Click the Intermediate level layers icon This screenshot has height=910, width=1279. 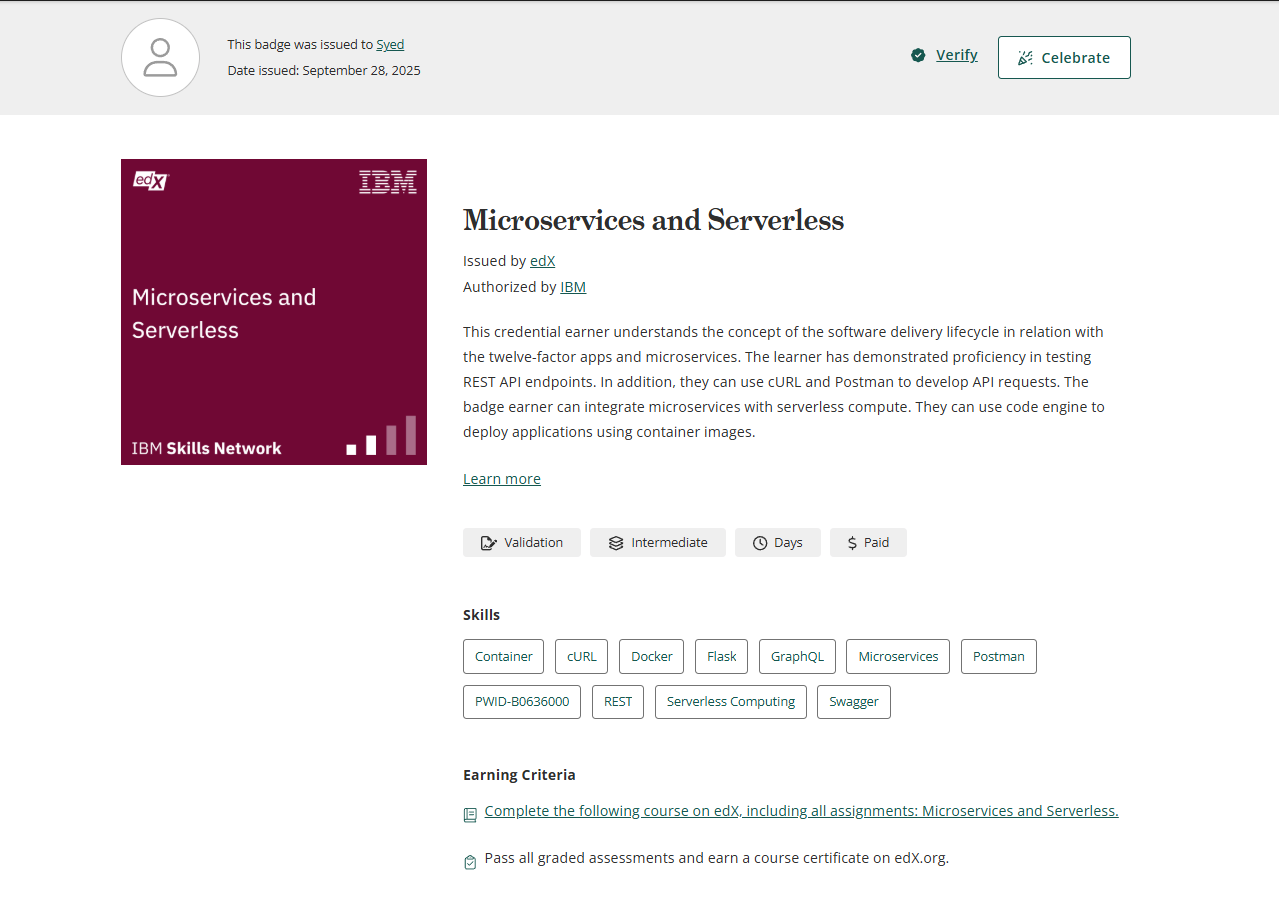click(616, 543)
